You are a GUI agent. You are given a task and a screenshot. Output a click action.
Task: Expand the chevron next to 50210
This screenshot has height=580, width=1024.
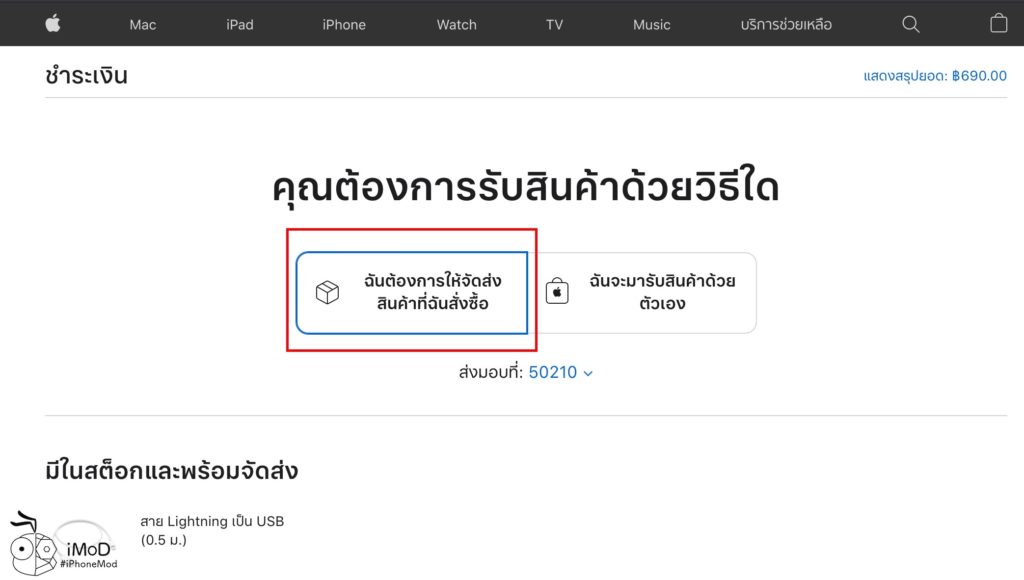[588, 373]
